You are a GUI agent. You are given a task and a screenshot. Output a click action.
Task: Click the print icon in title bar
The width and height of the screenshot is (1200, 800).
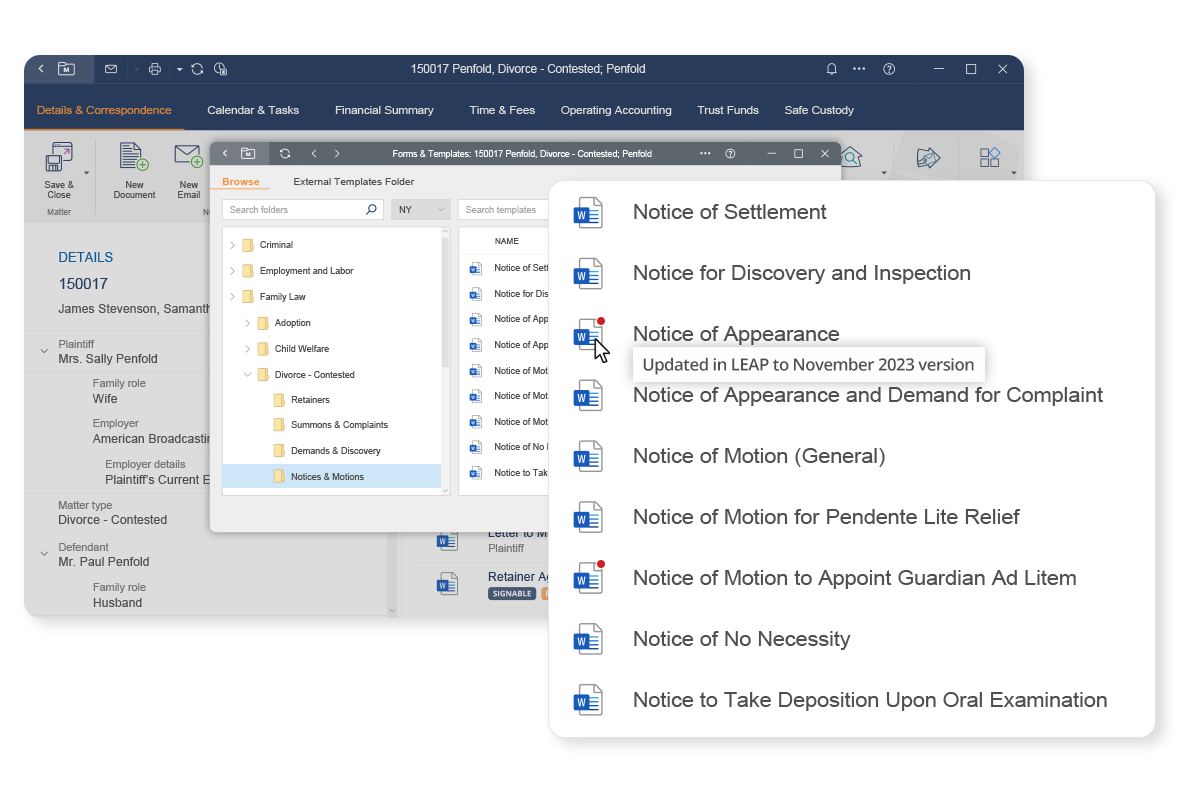154,69
